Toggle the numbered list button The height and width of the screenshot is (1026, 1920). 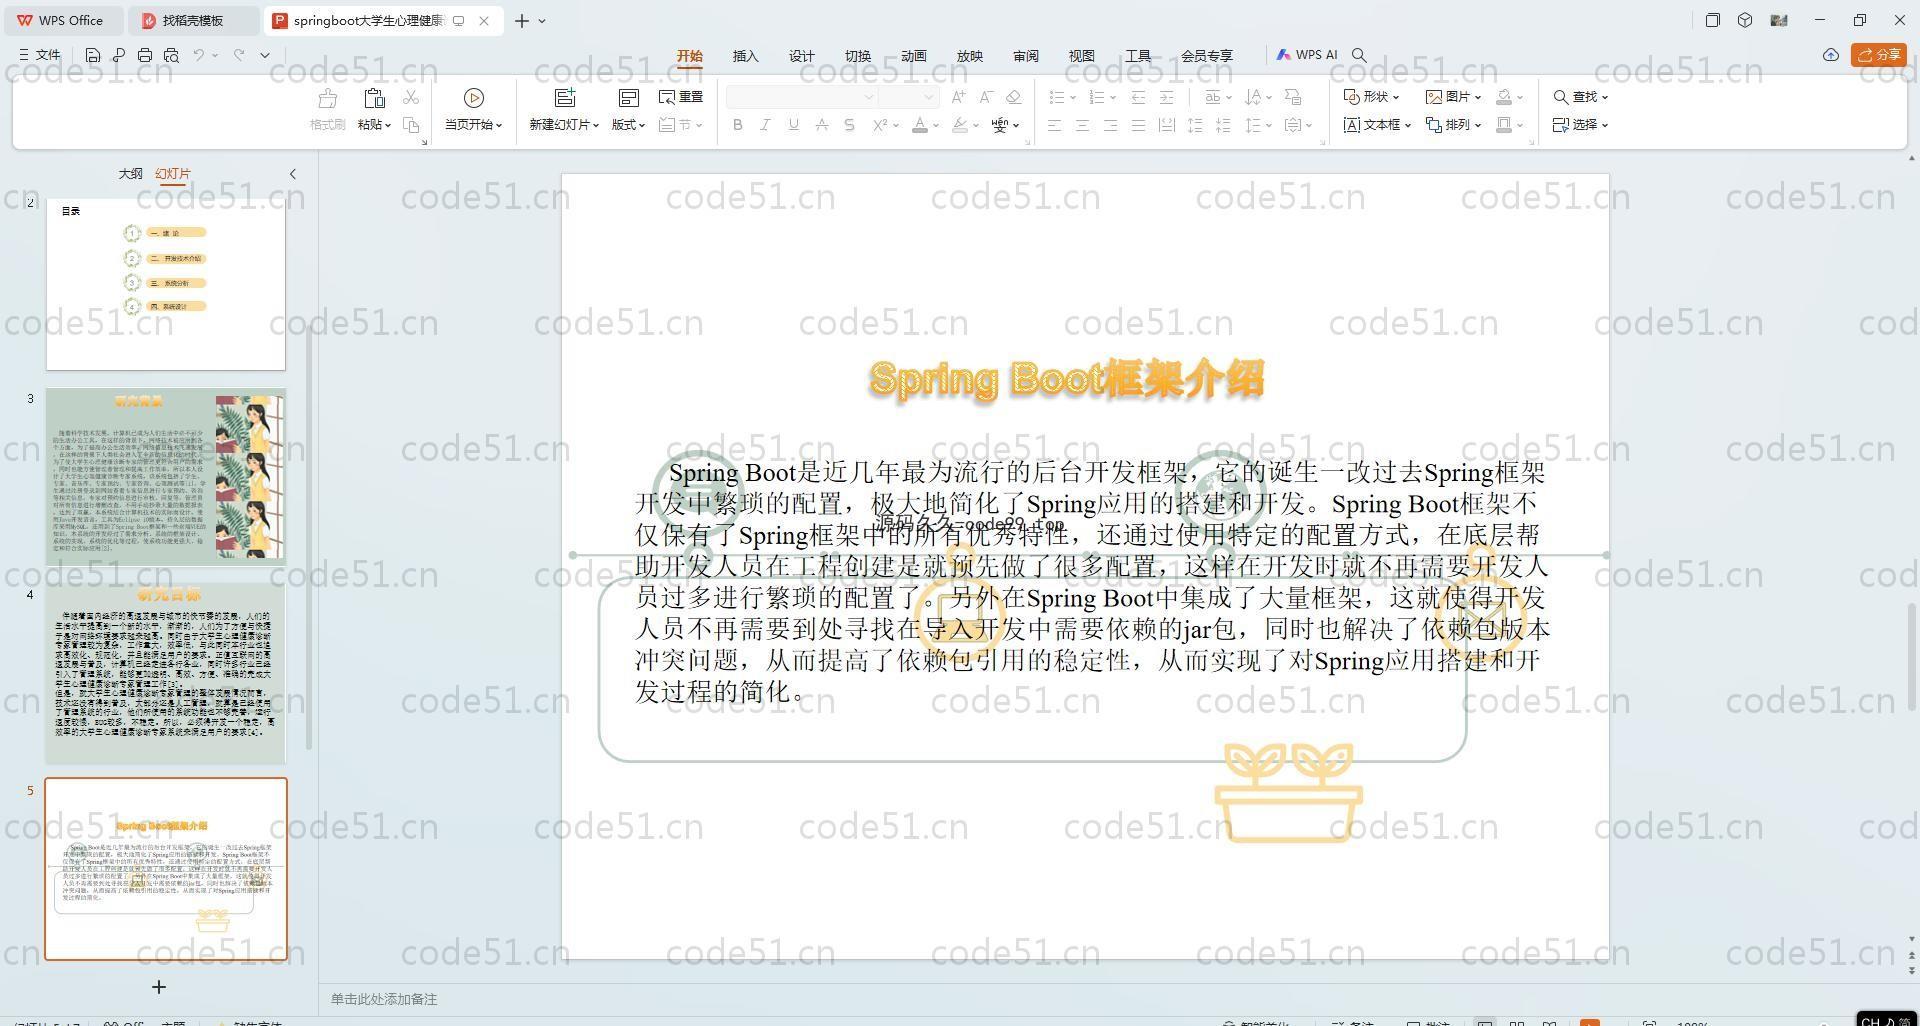[1096, 97]
